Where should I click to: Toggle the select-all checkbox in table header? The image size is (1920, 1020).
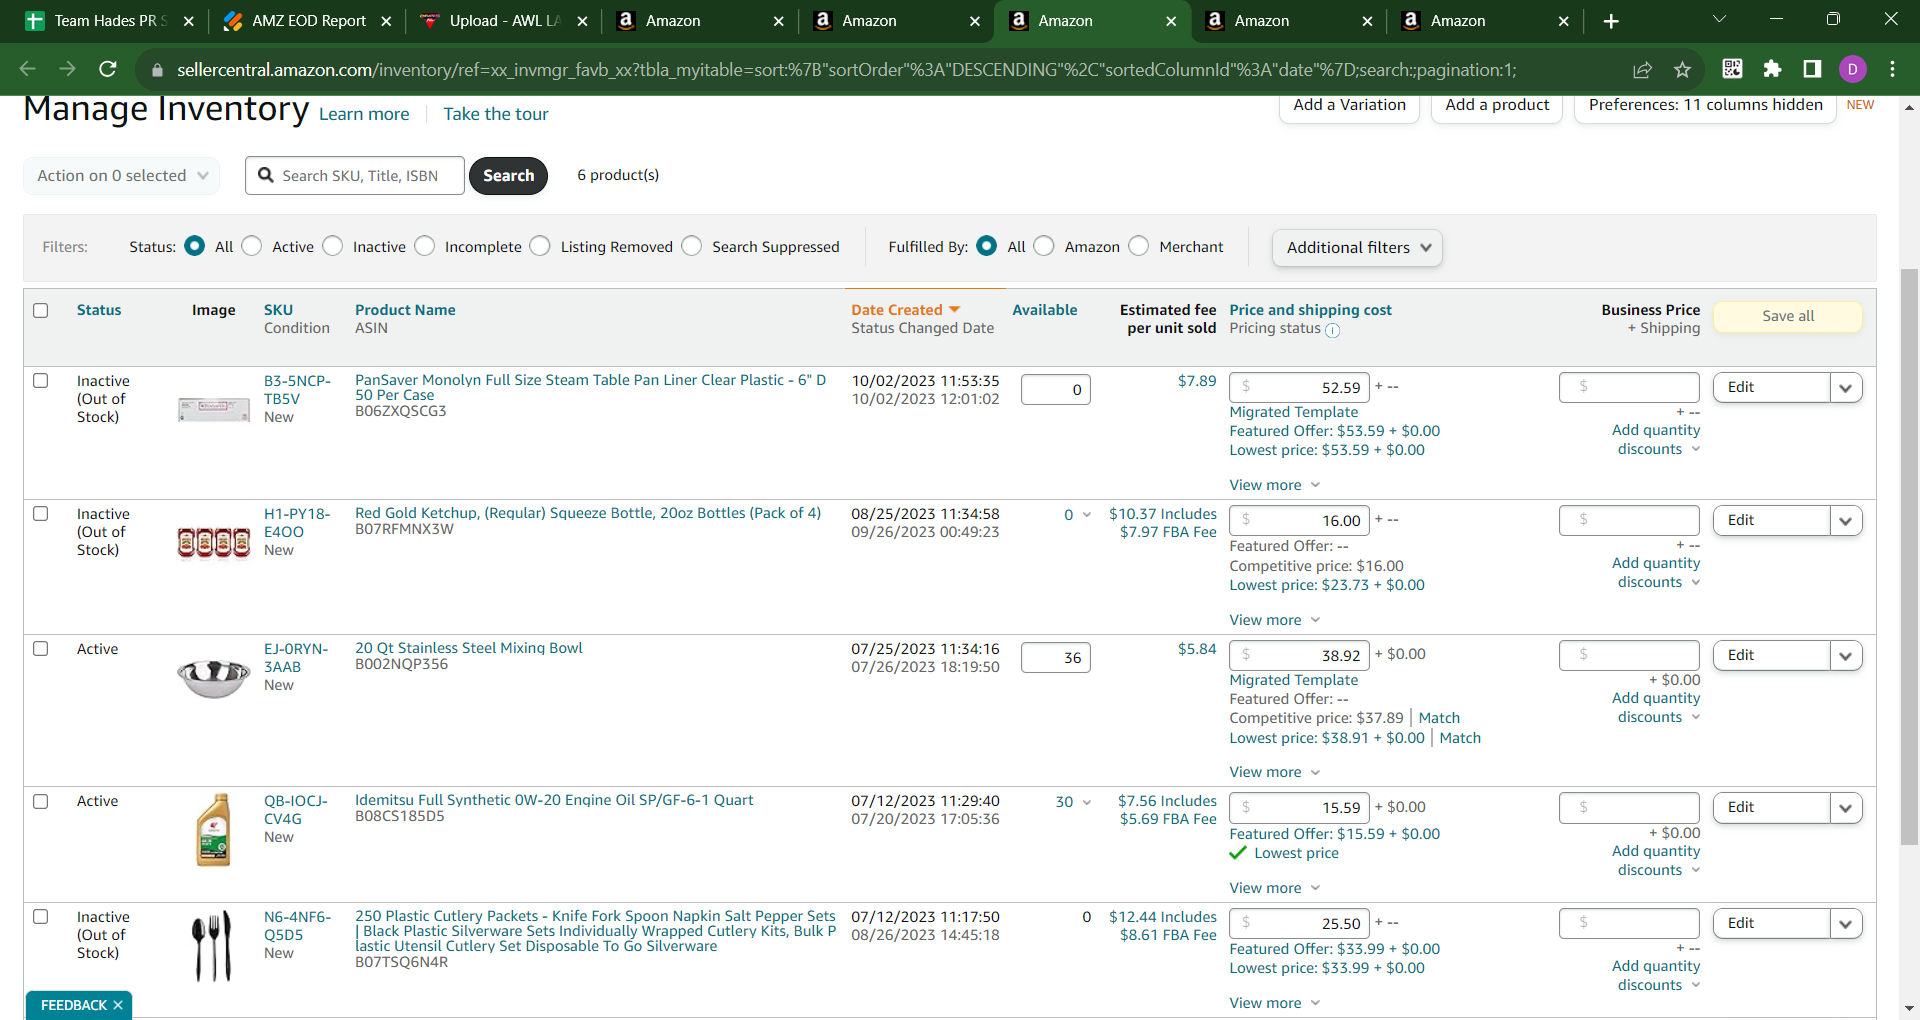[x=41, y=310]
